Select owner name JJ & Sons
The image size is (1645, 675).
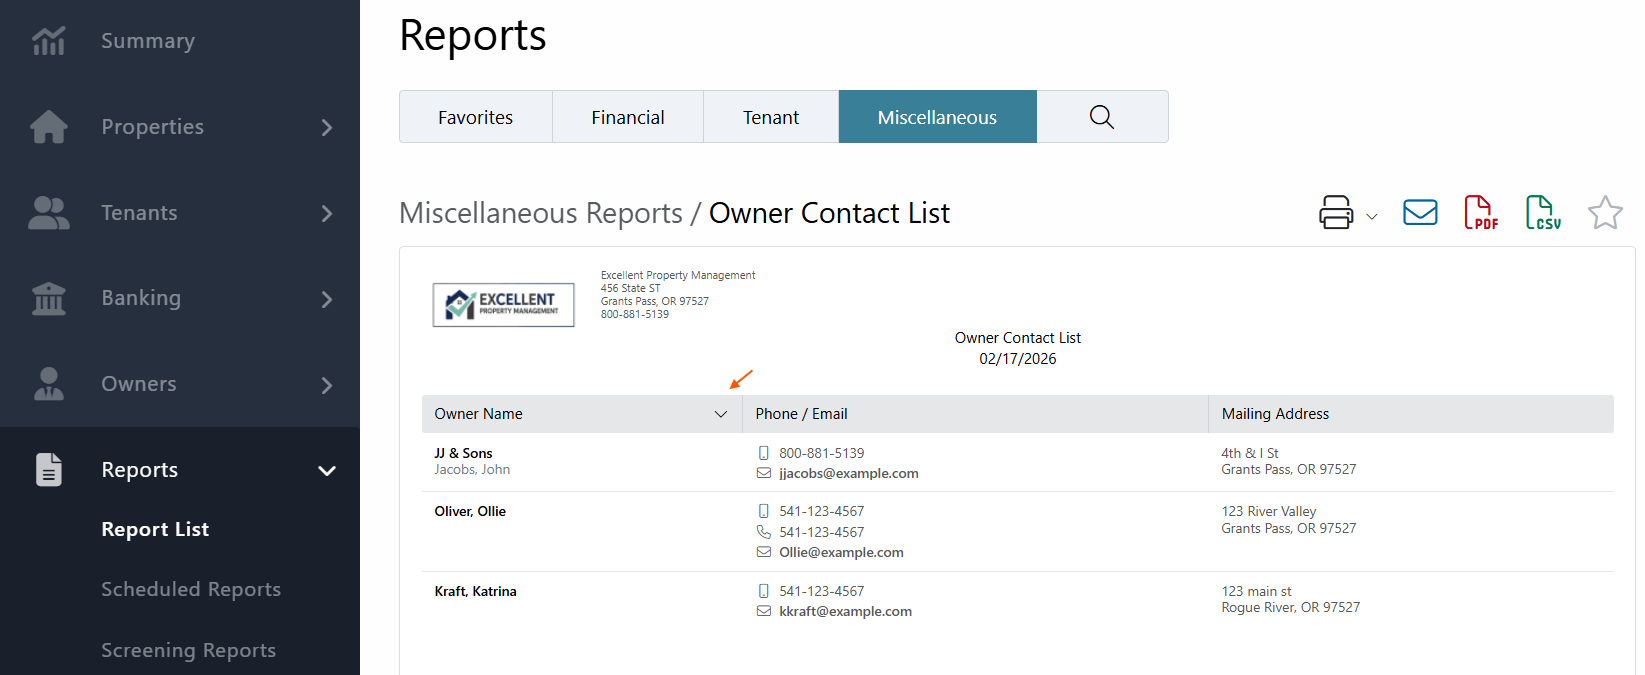463,453
